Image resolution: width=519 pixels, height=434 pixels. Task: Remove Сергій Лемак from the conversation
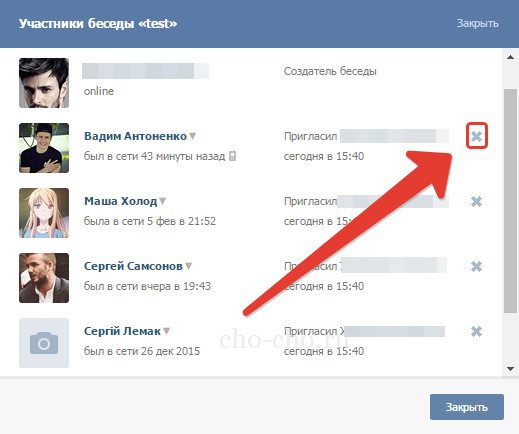(476, 331)
